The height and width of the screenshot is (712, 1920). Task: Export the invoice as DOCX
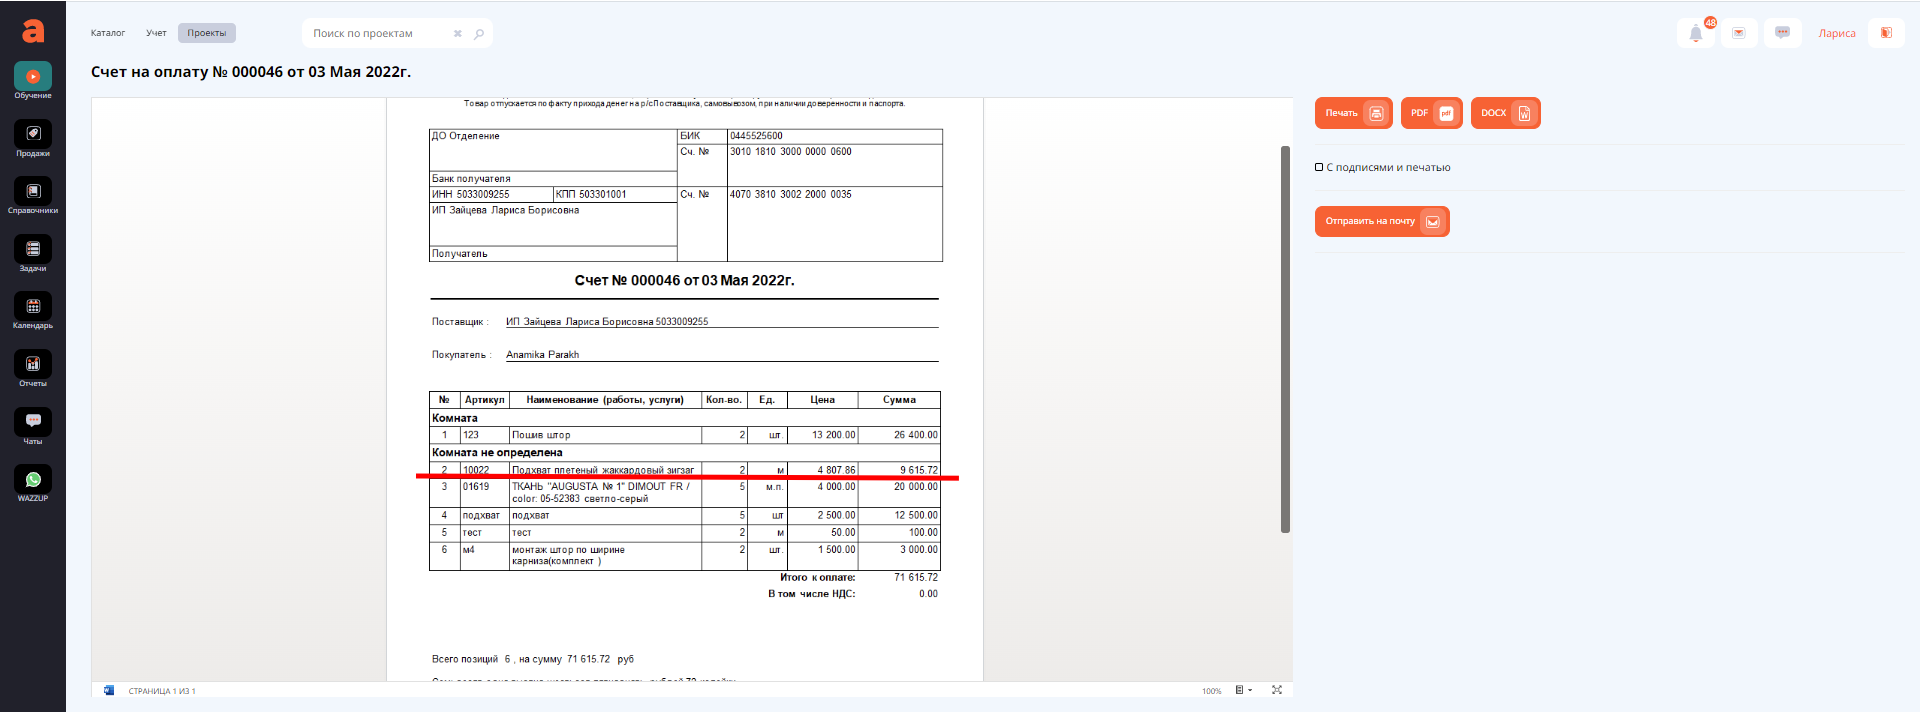click(x=1505, y=113)
